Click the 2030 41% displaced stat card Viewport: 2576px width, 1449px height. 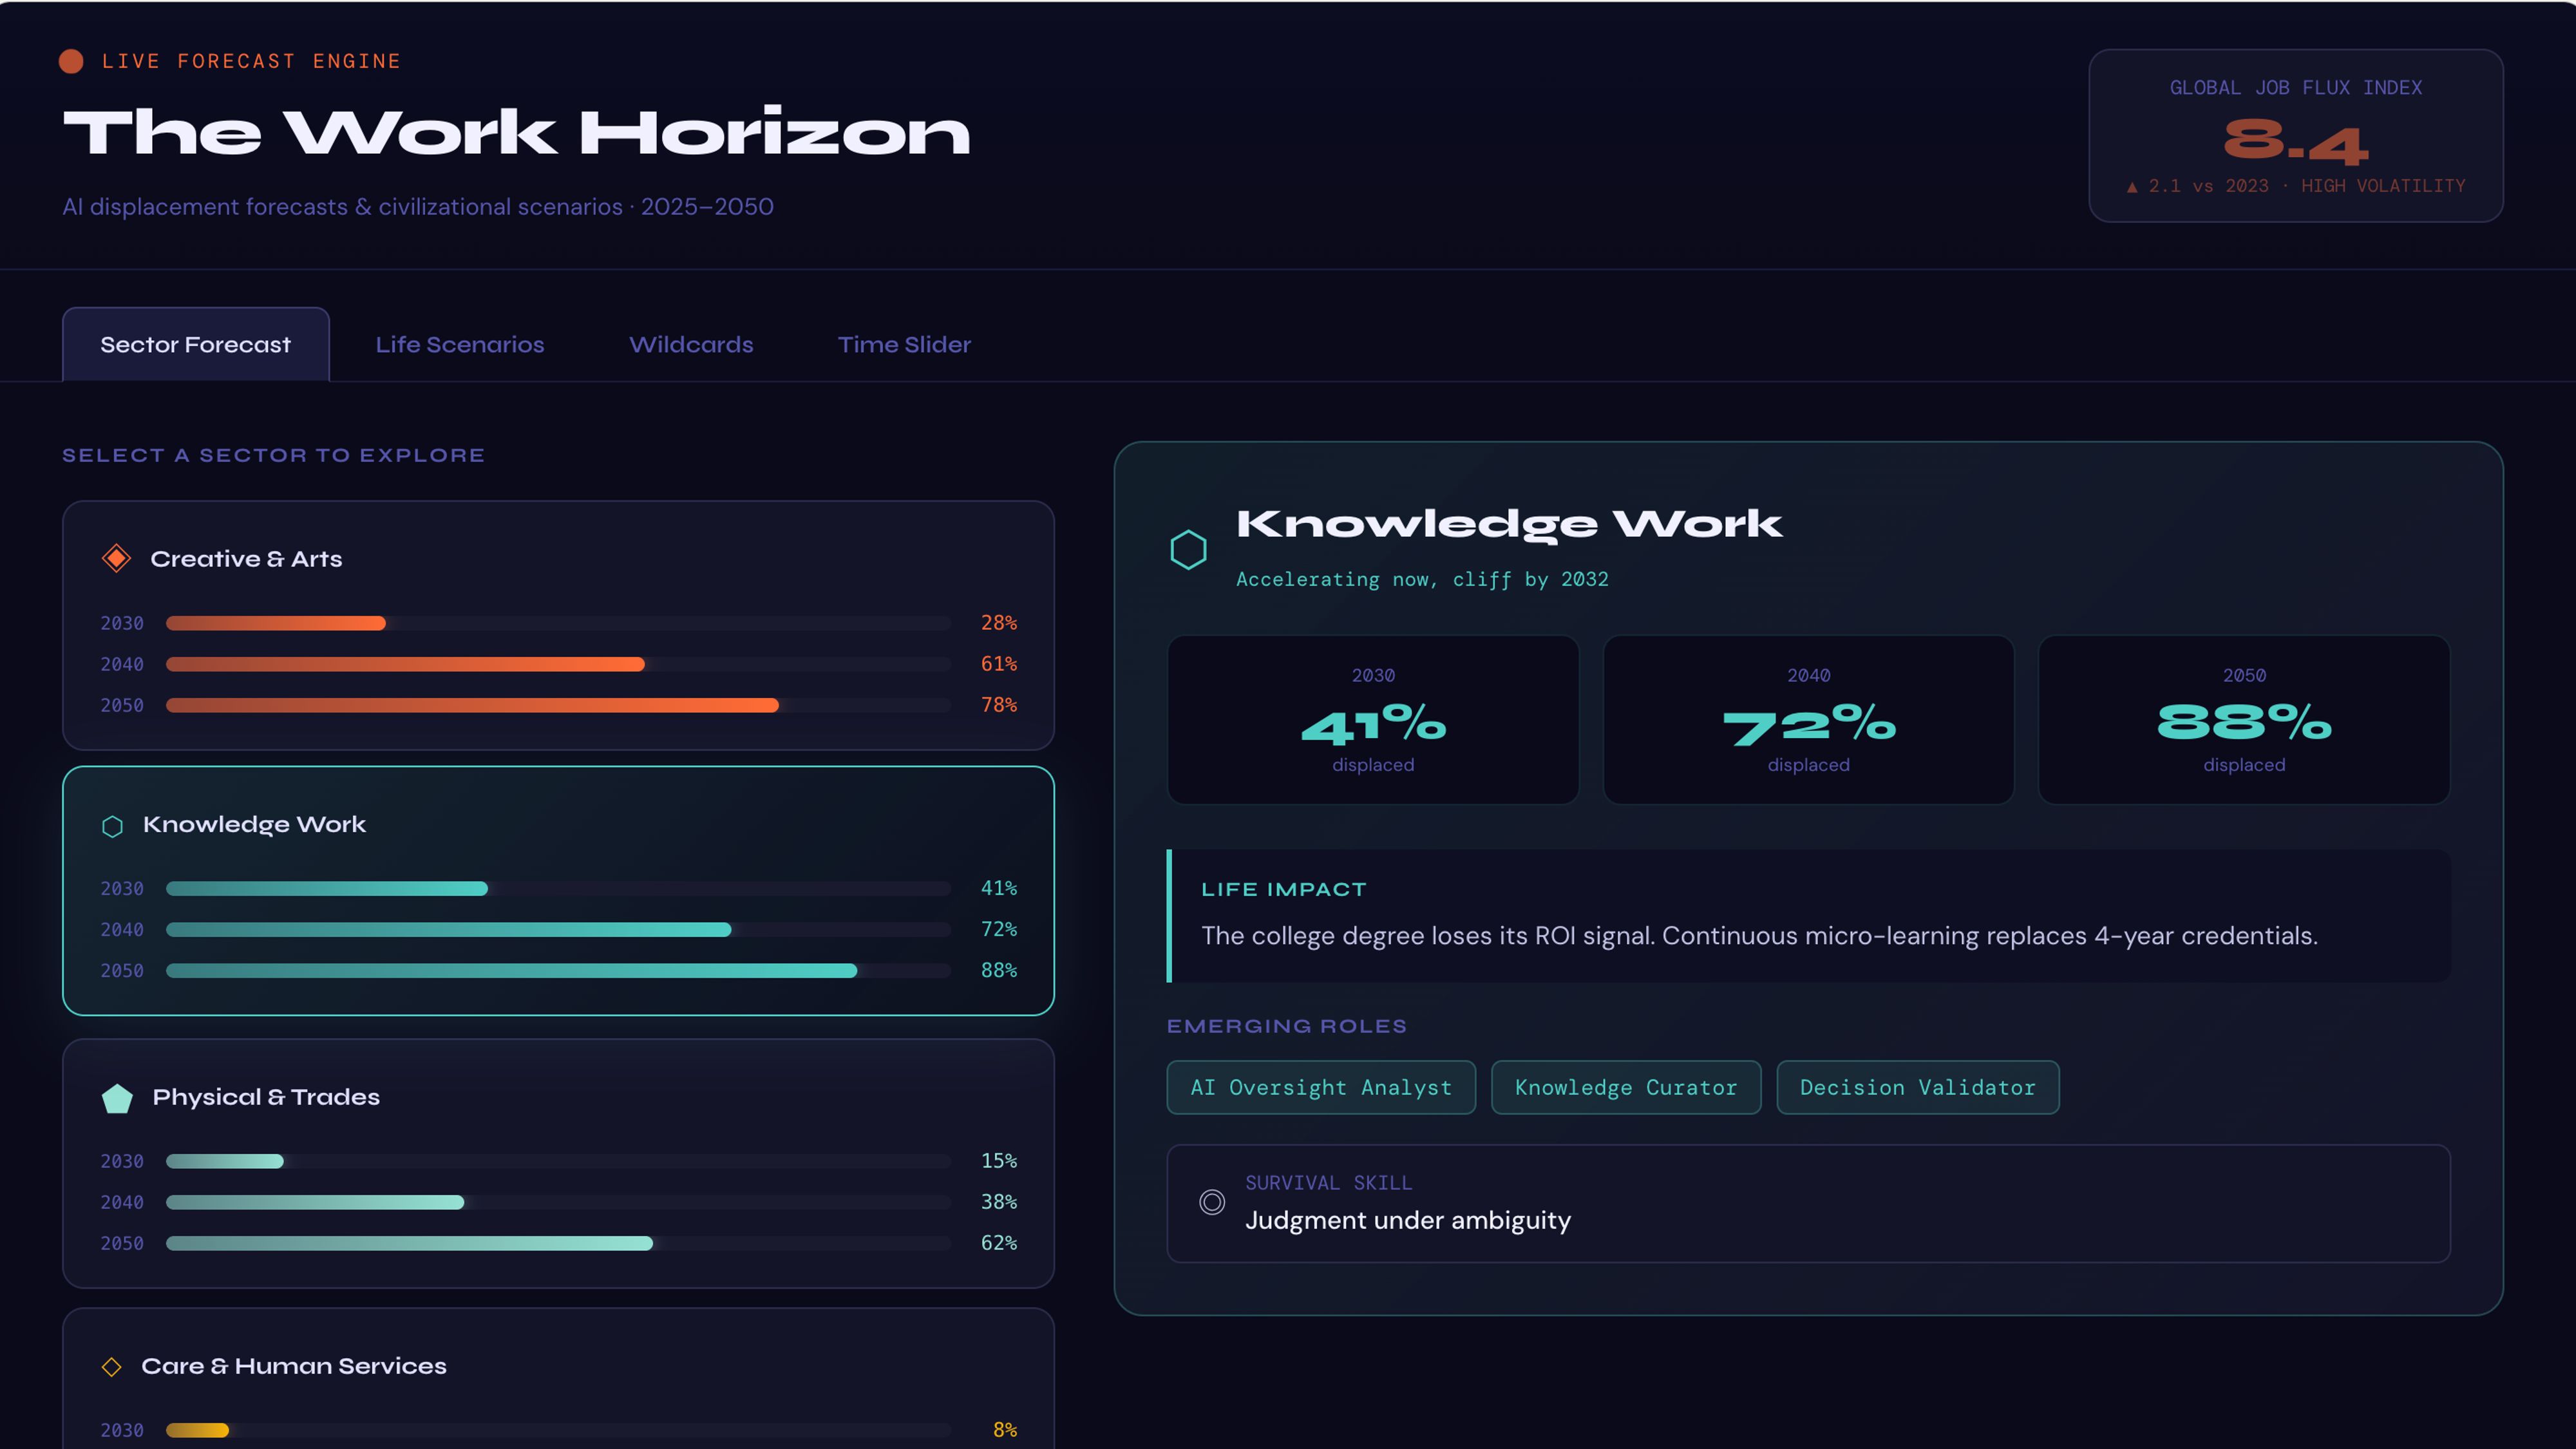pos(1372,720)
